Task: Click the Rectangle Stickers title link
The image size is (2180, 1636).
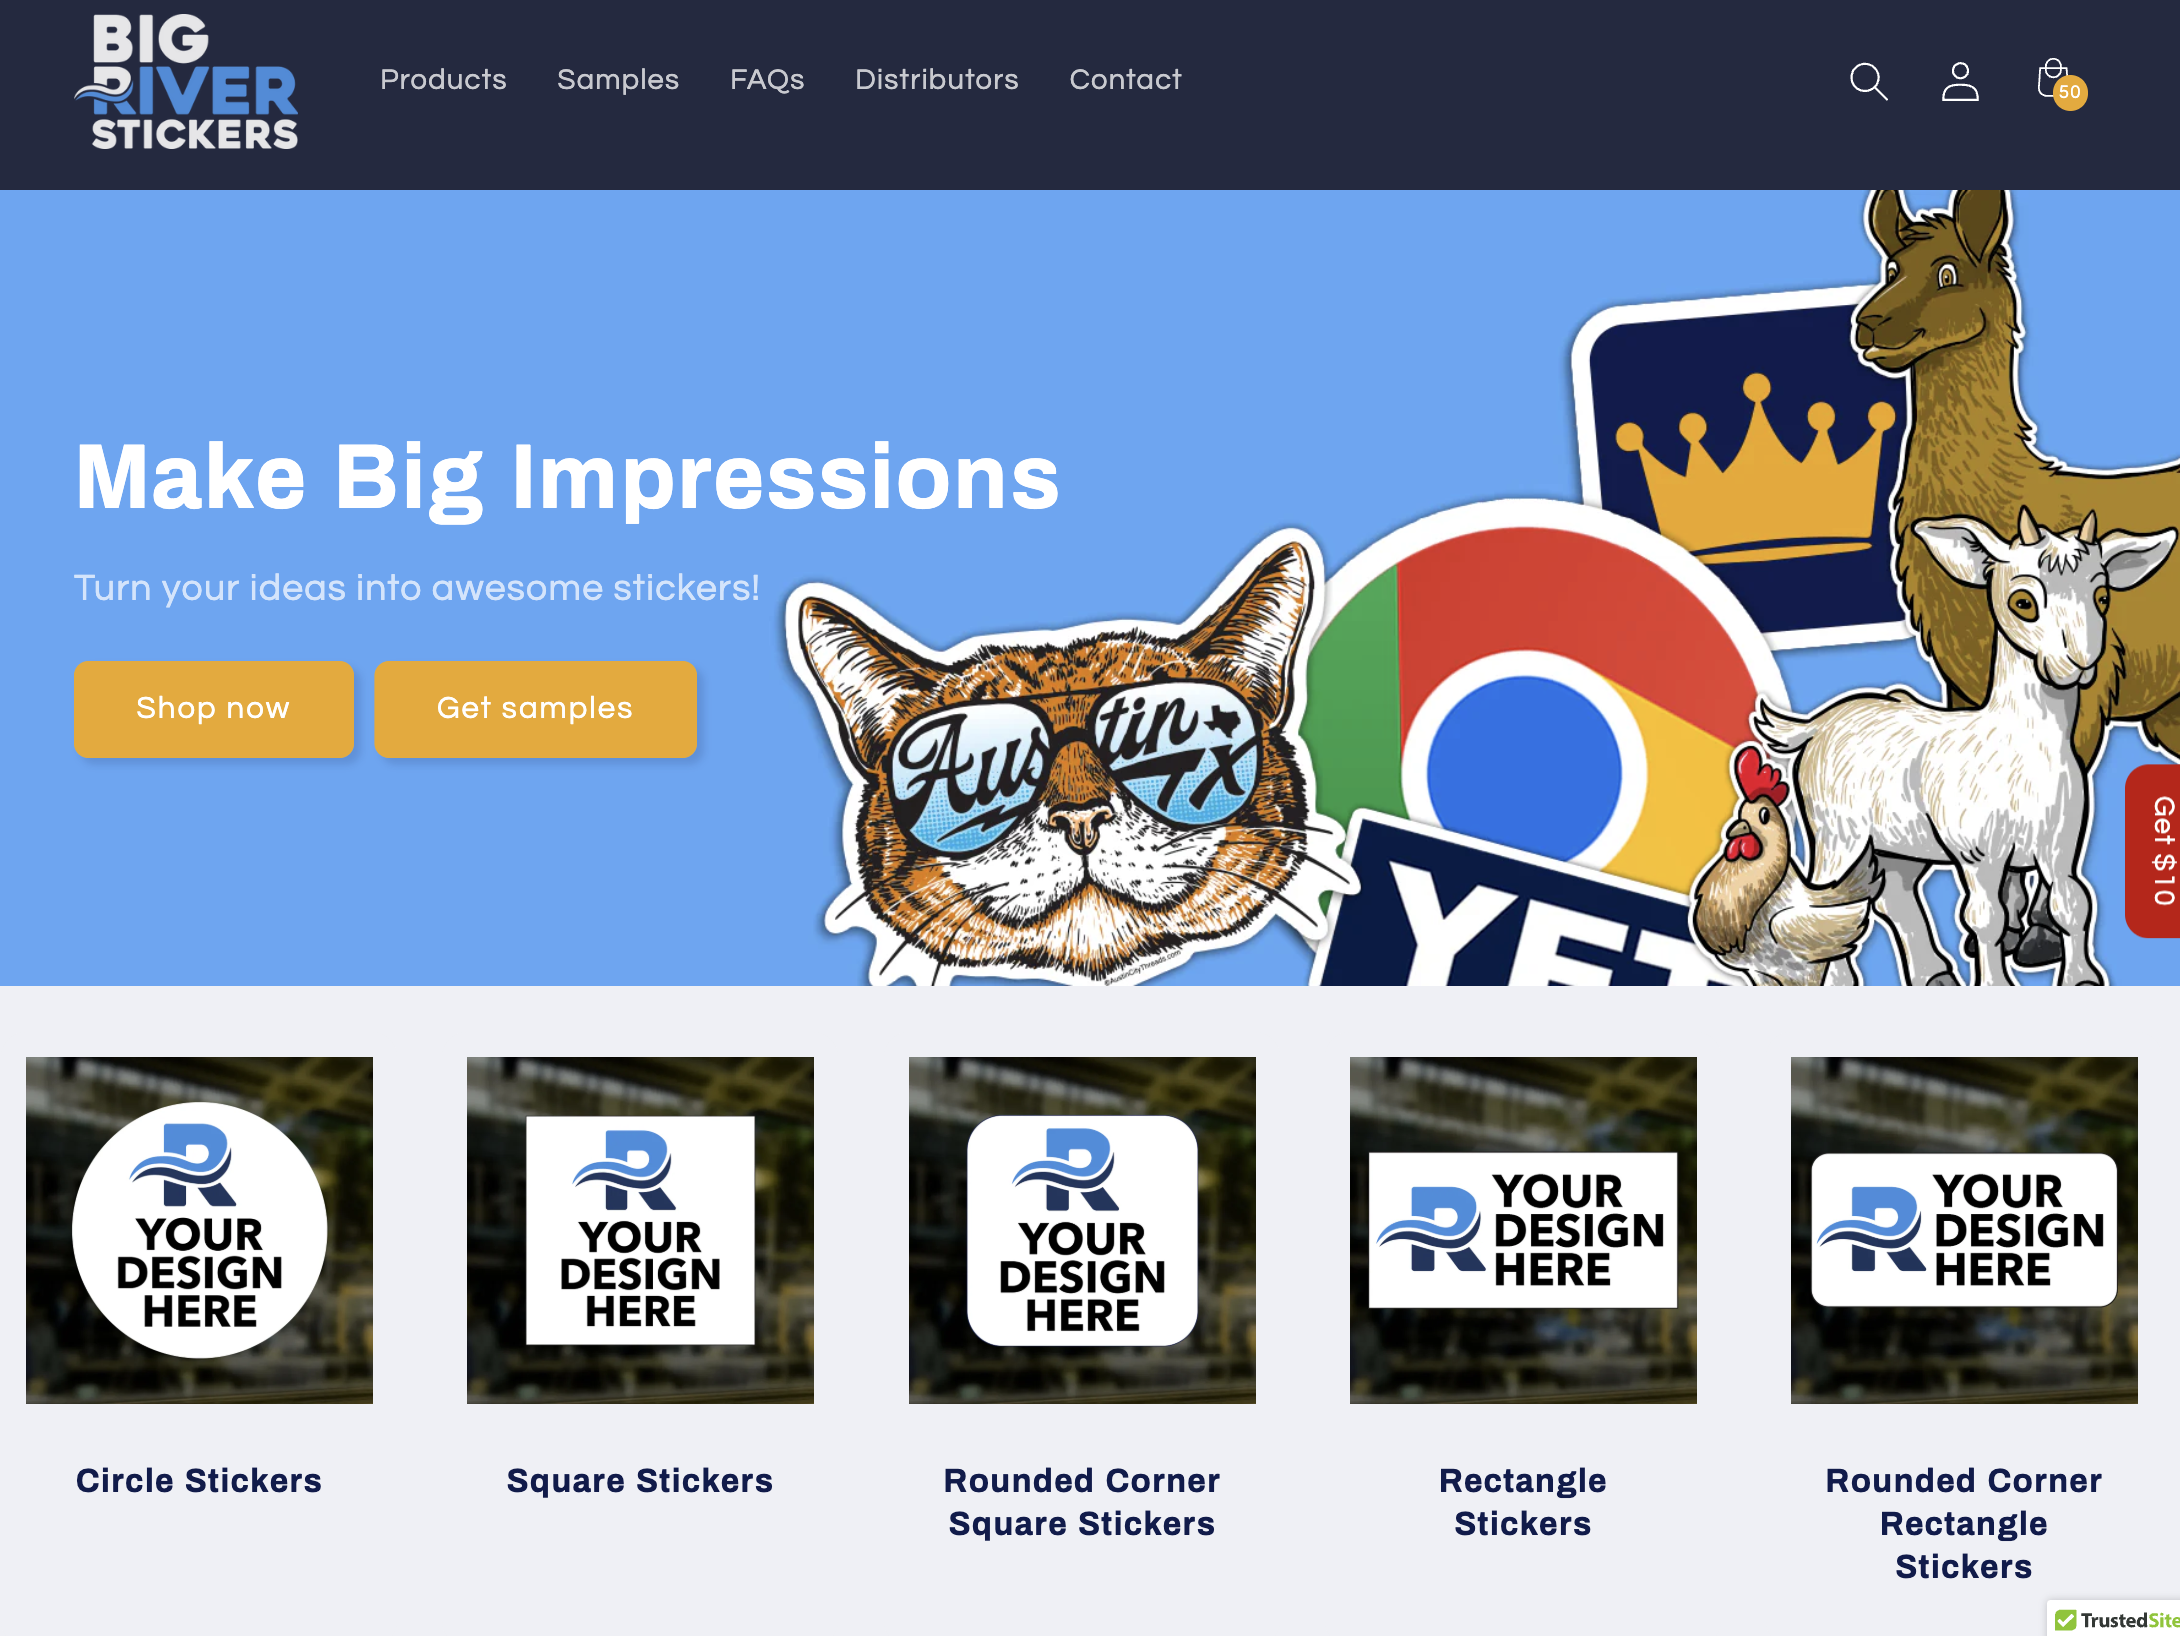Action: tap(1523, 1501)
